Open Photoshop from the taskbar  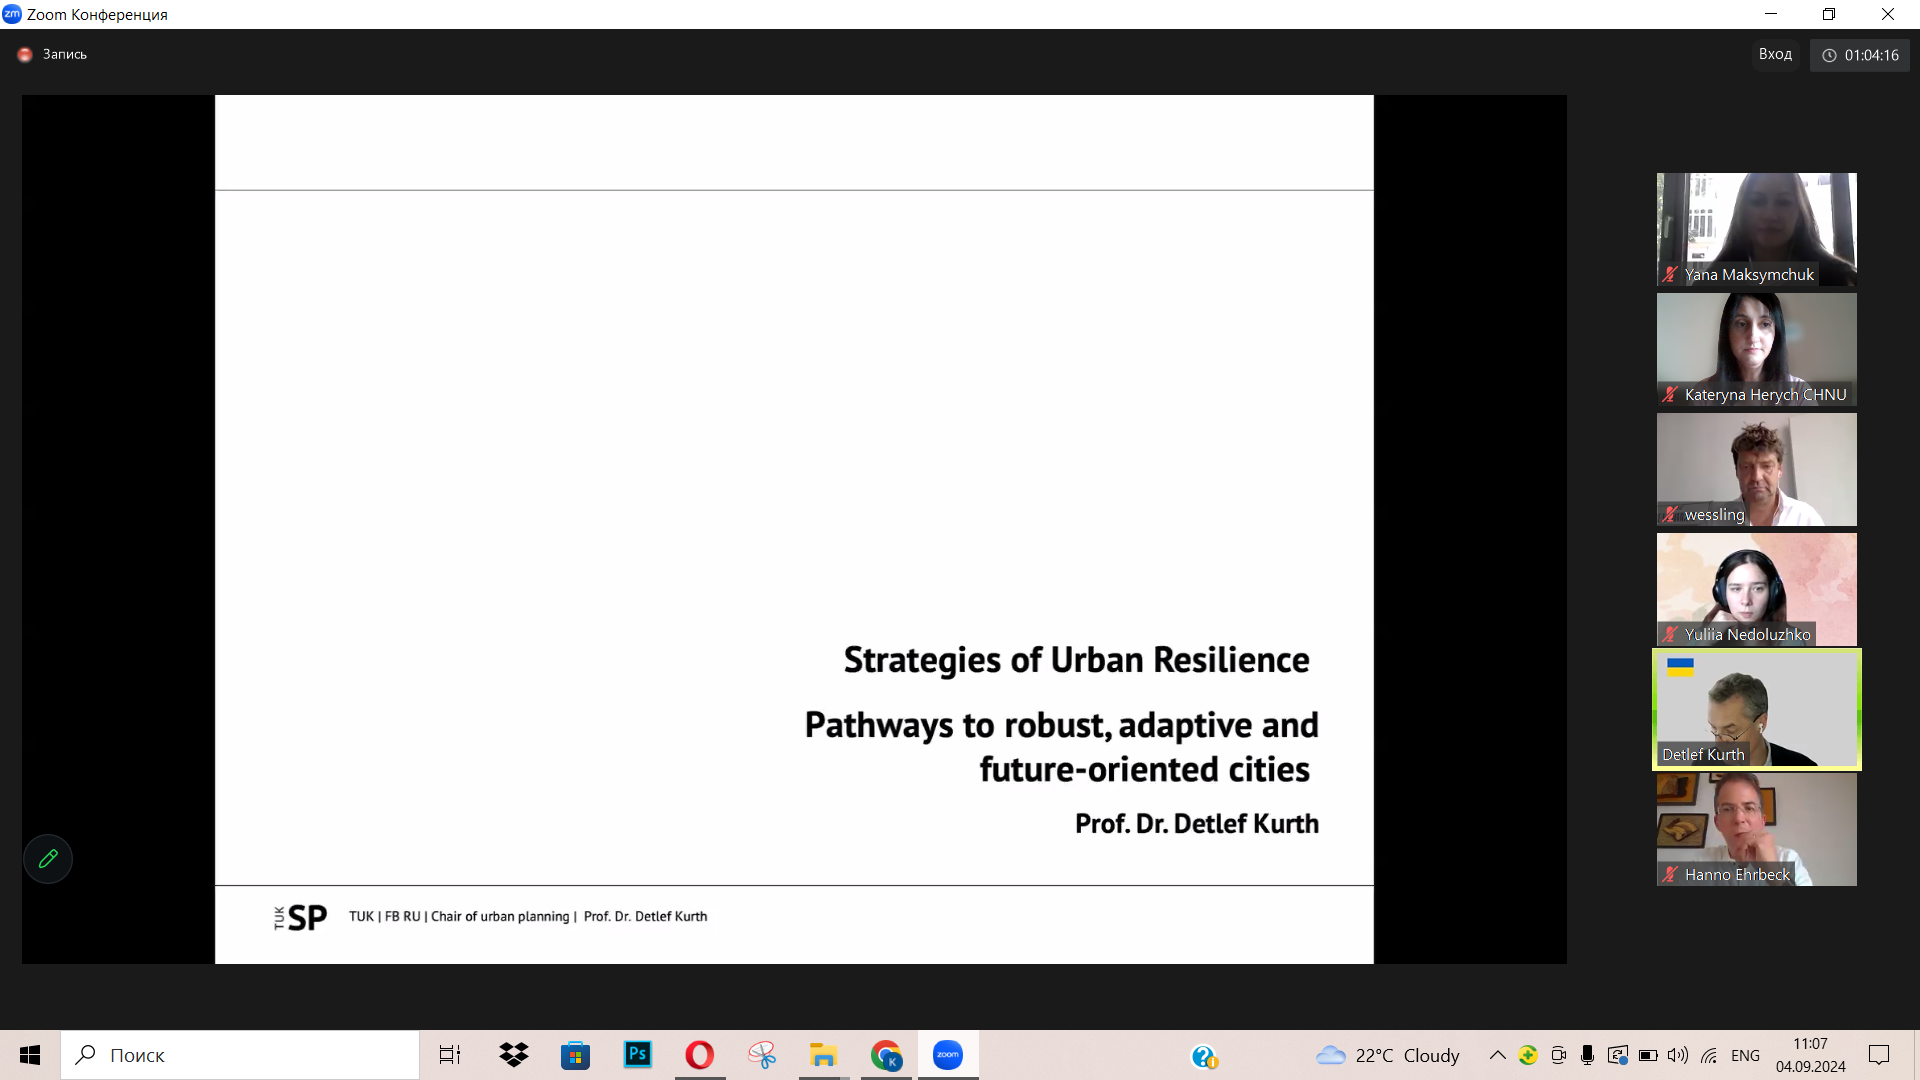(637, 1055)
